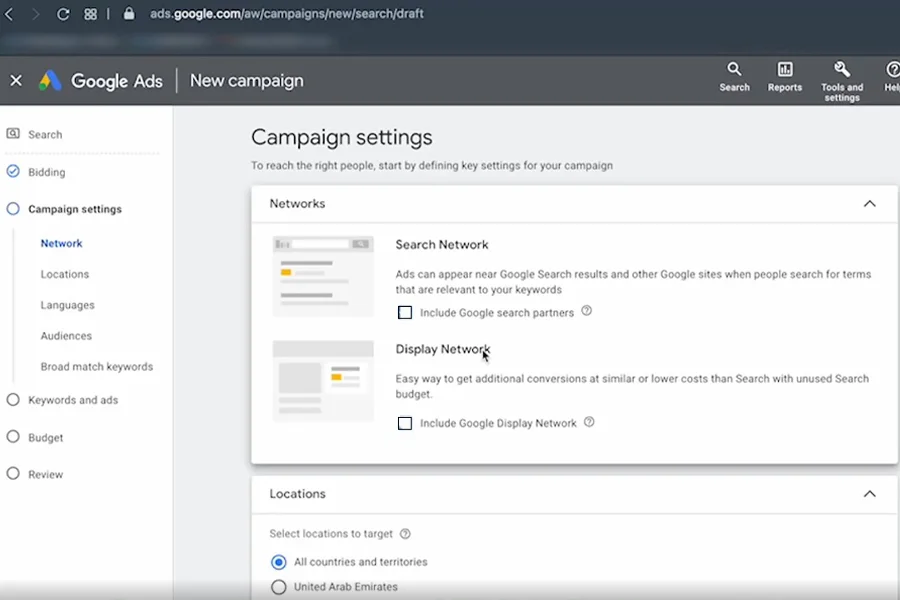Enable Include Google Display Network

point(405,423)
